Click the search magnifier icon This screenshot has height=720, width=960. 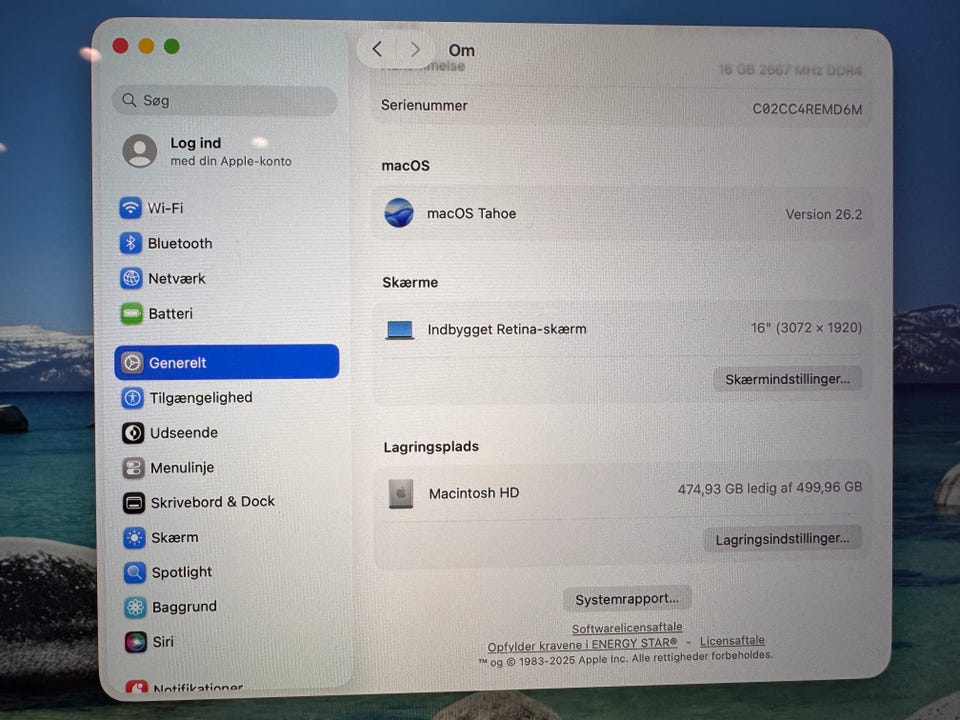click(129, 99)
